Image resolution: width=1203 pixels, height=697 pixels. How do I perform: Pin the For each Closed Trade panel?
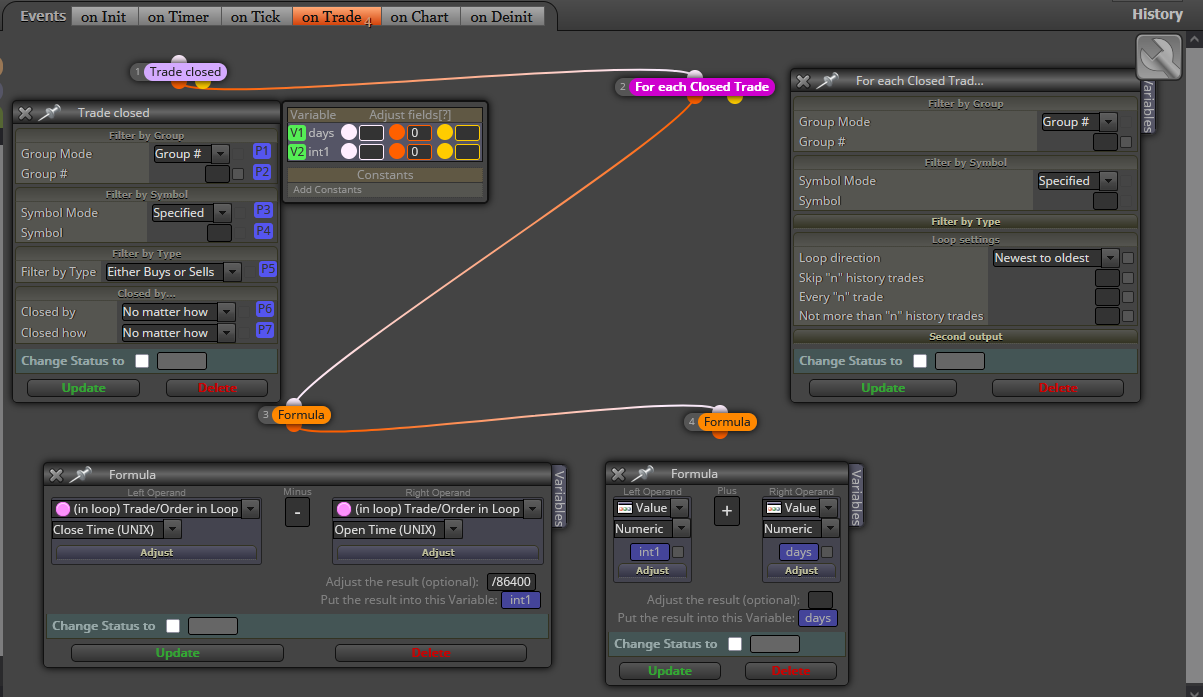click(x=828, y=81)
